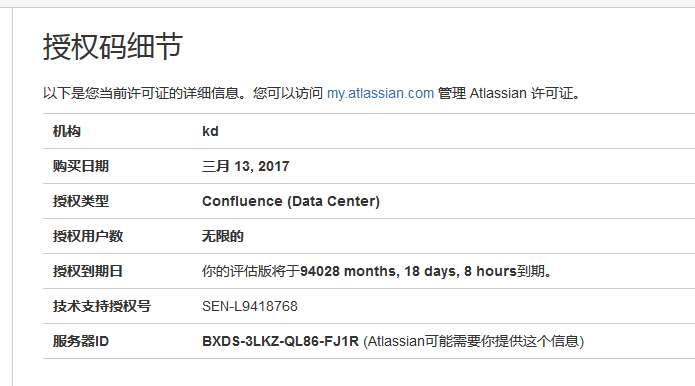Select the organization value kd
The image size is (695, 386).
[x=210, y=131]
